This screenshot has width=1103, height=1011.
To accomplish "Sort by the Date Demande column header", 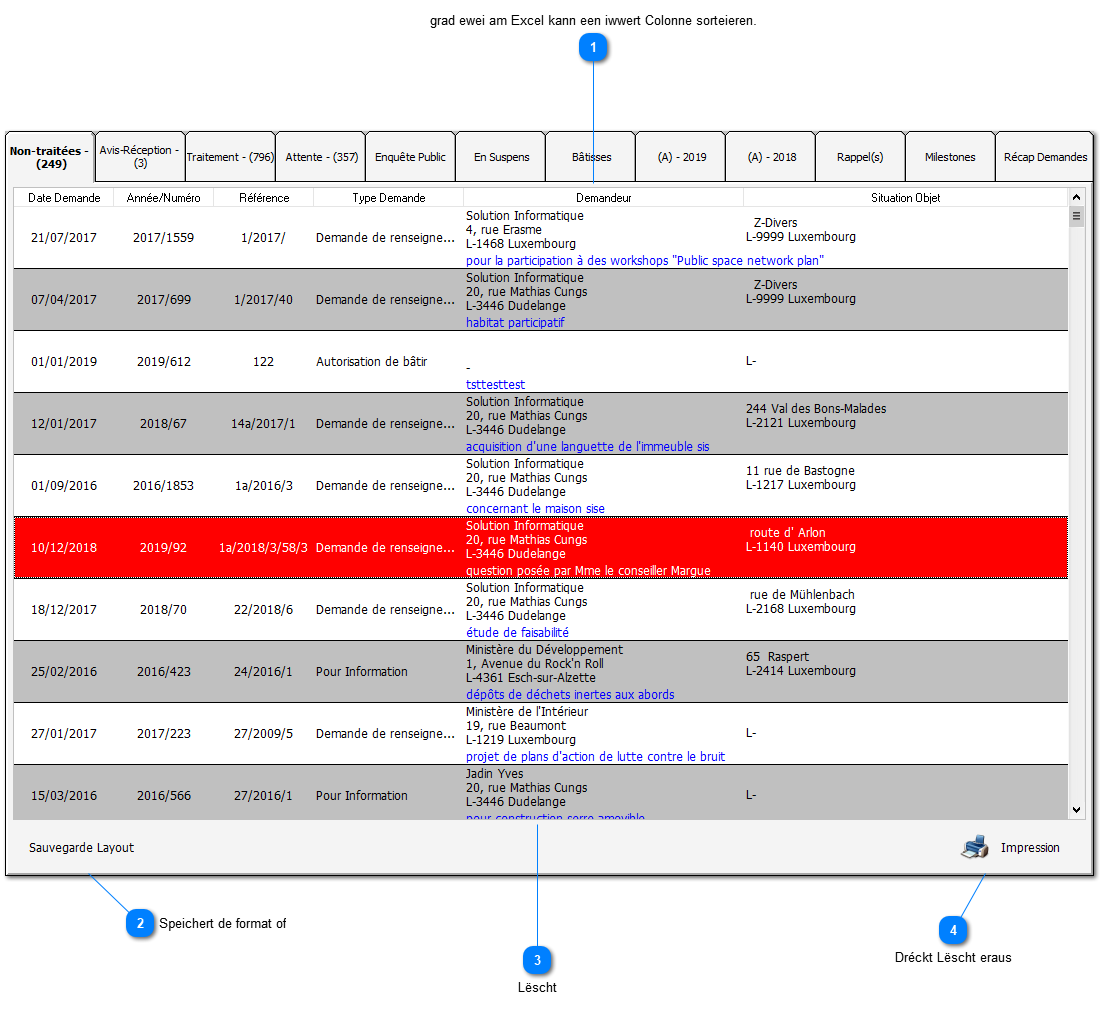I will click(x=64, y=198).
